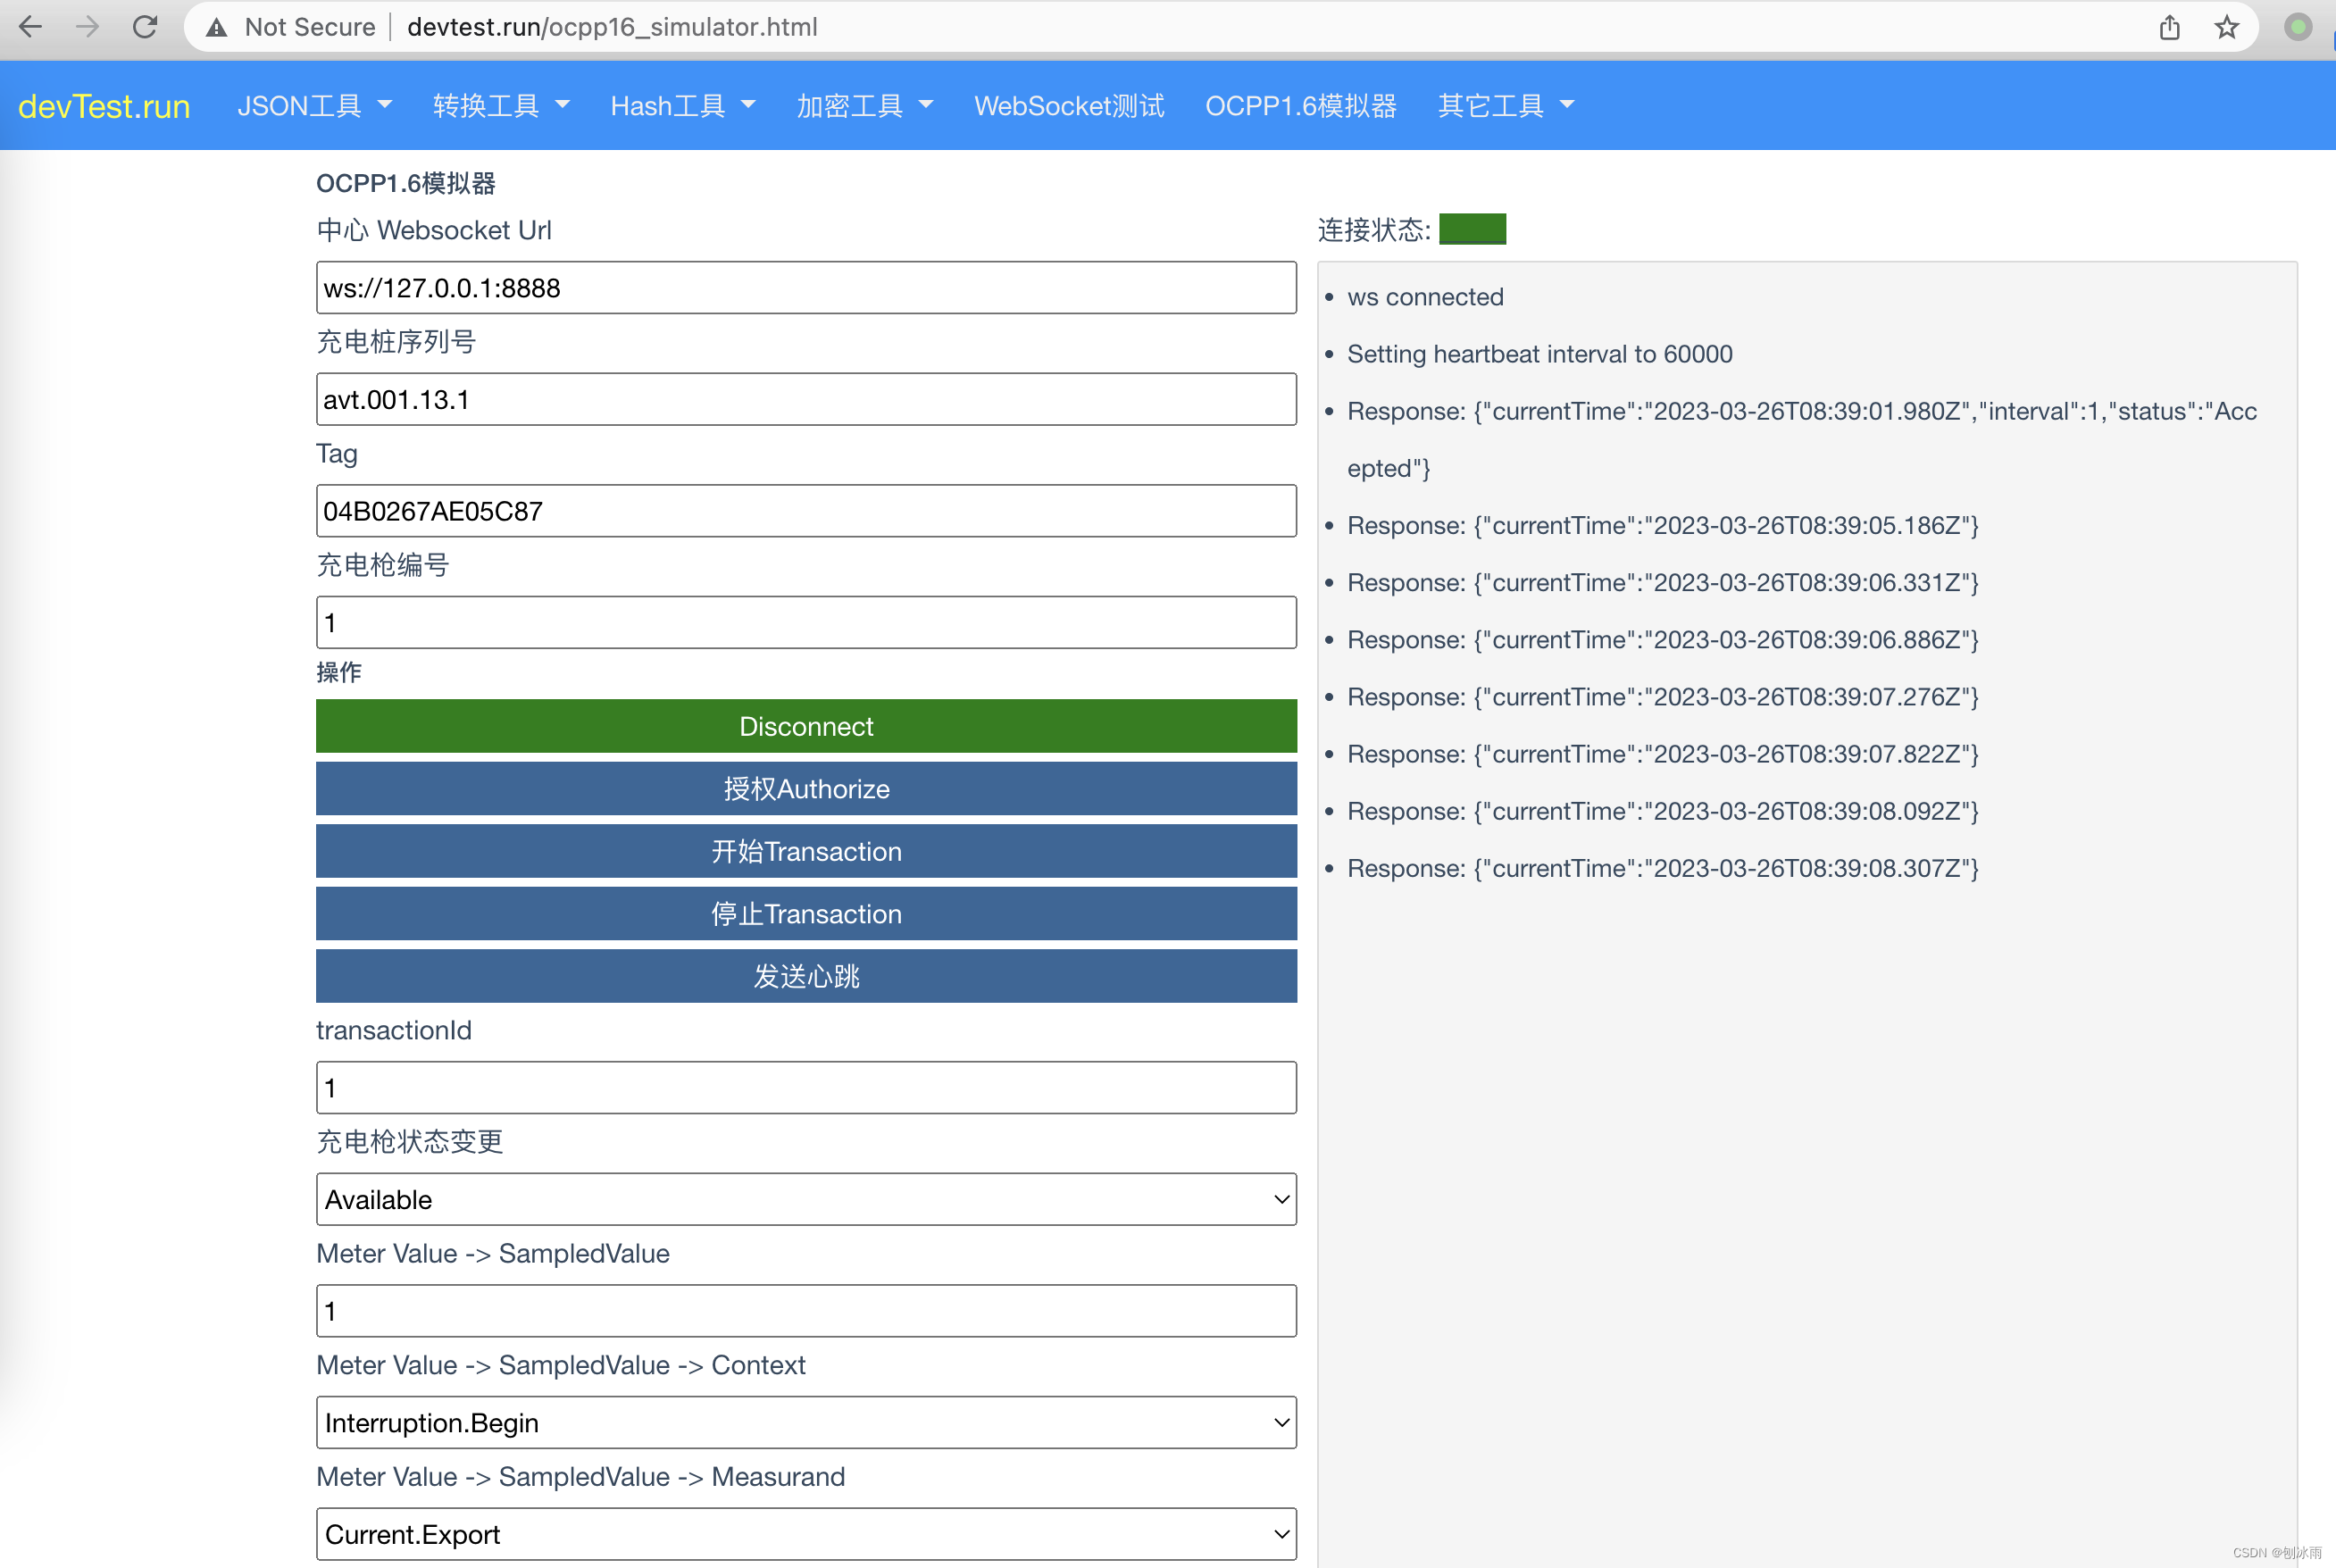
Task: Expand the 充电枪状态变更 Available dropdown
Action: point(806,1199)
